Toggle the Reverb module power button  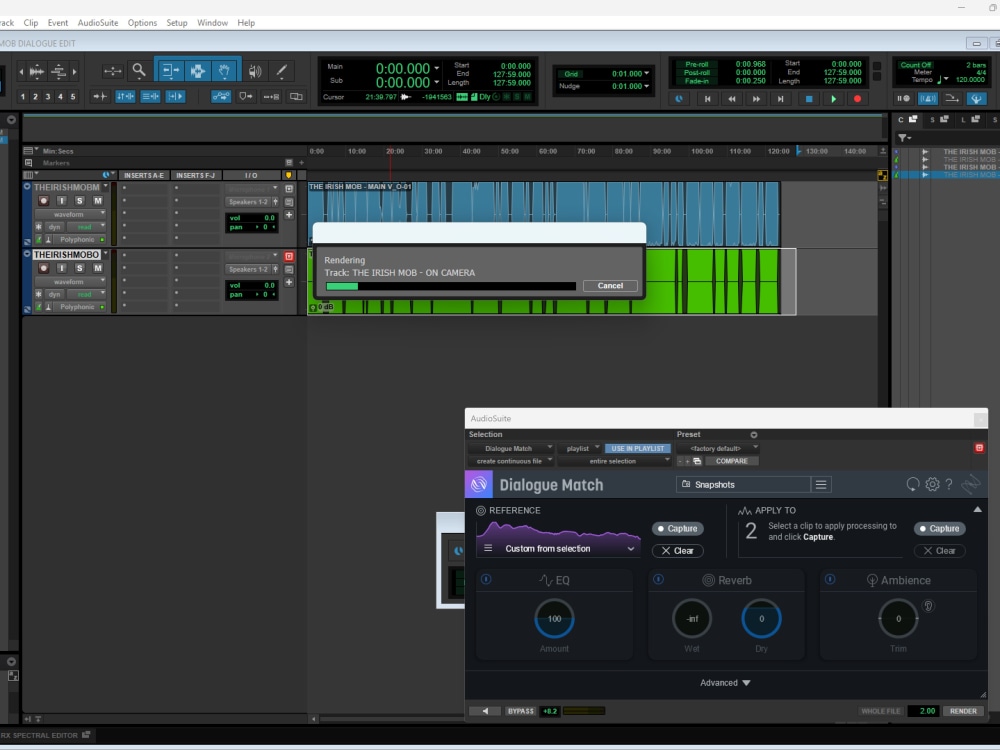pyautogui.click(x=658, y=579)
